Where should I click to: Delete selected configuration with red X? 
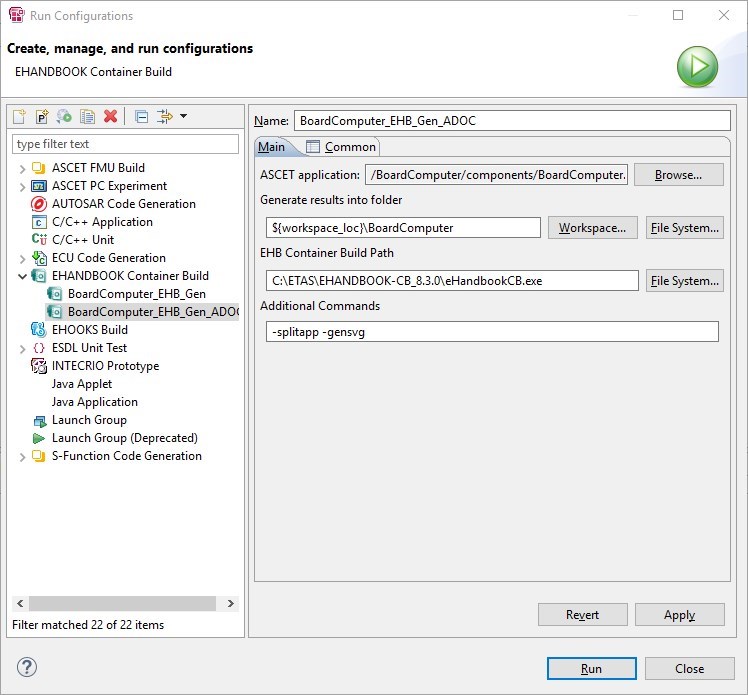click(111, 116)
